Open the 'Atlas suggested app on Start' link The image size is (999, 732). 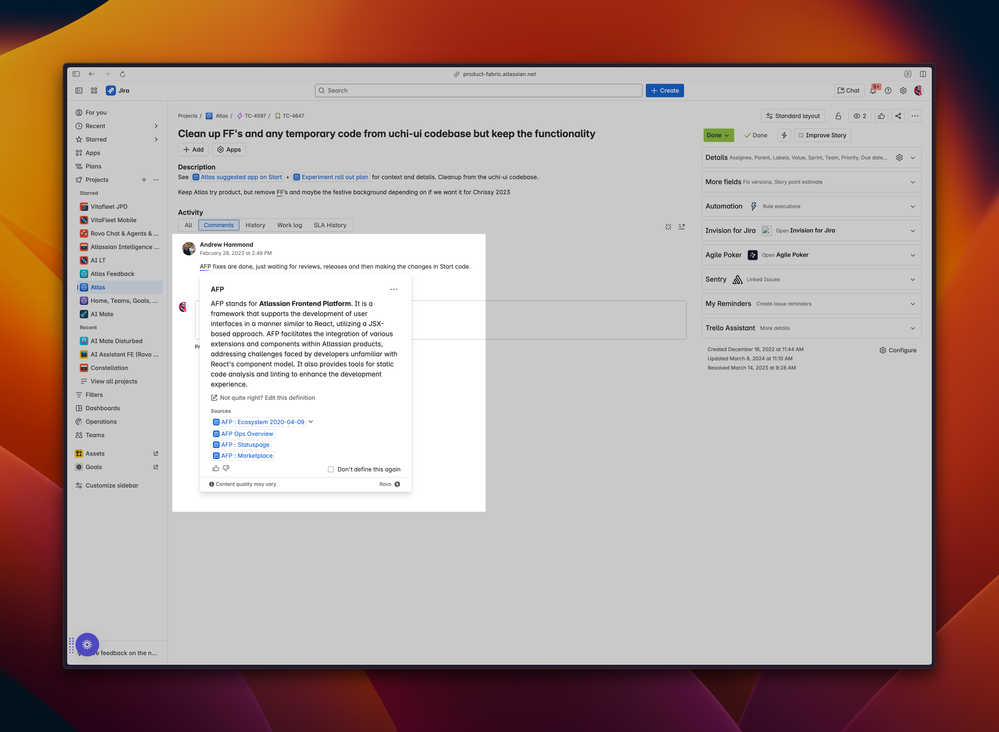pos(237,177)
